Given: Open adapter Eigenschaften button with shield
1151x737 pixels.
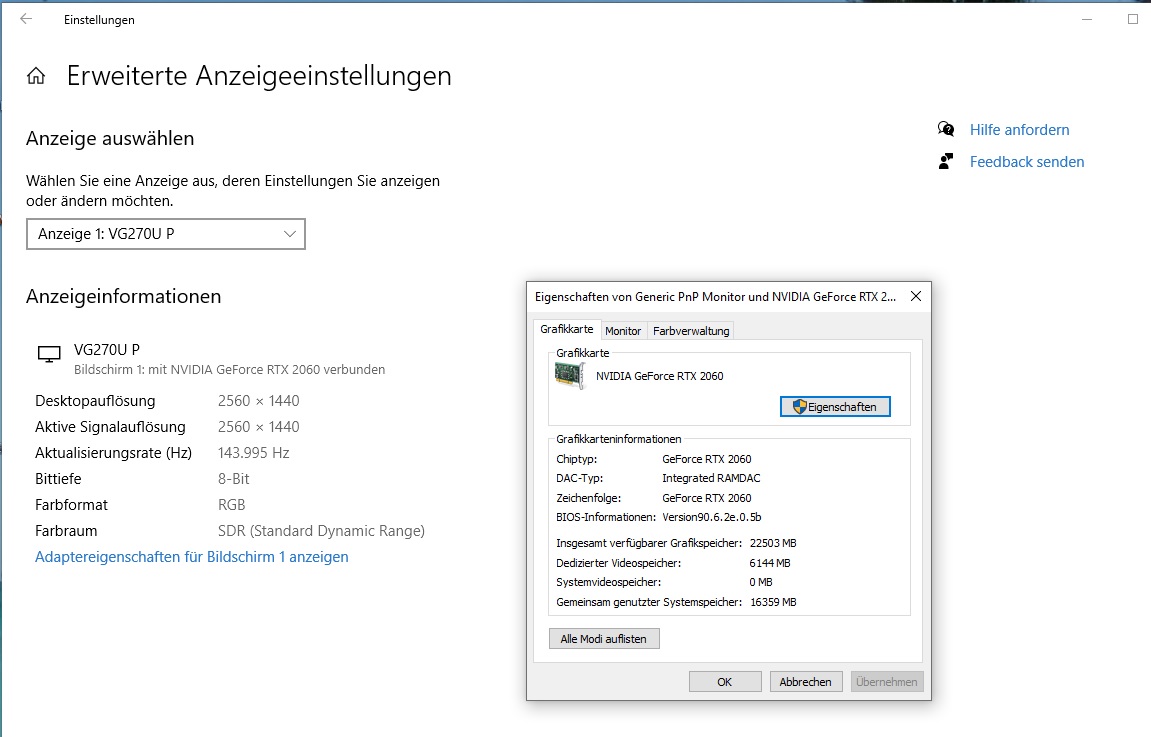Looking at the screenshot, I should point(835,407).
